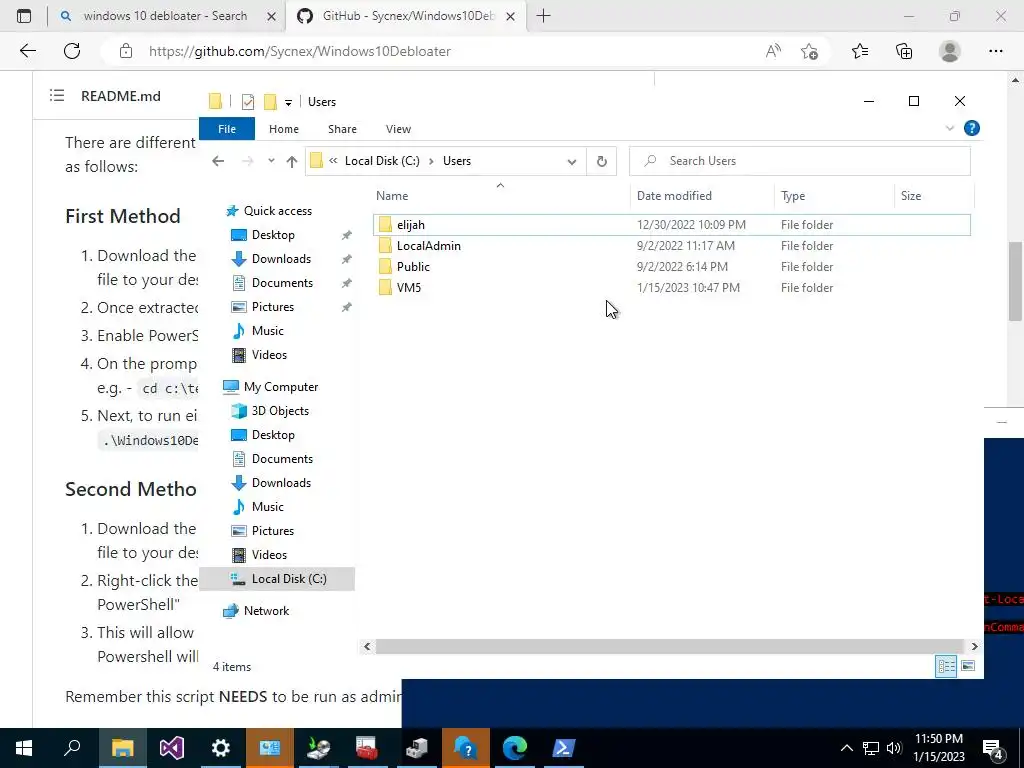
Task: Expand recent locations dropdown arrow
Action: point(271,161)
